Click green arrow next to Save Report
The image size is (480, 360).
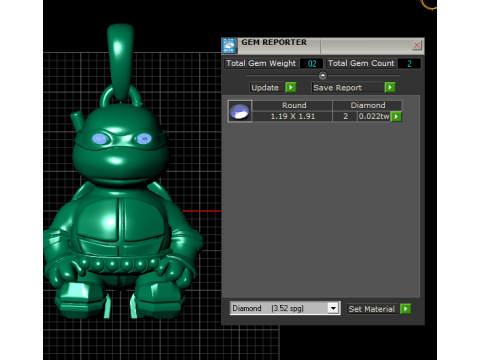(x=390, y=88)
